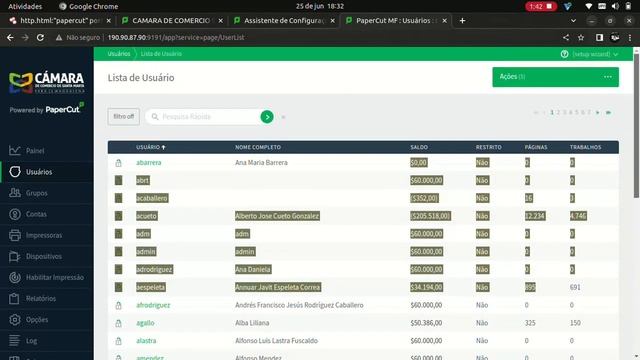Clear the quick search with the x

coord(283,117)
